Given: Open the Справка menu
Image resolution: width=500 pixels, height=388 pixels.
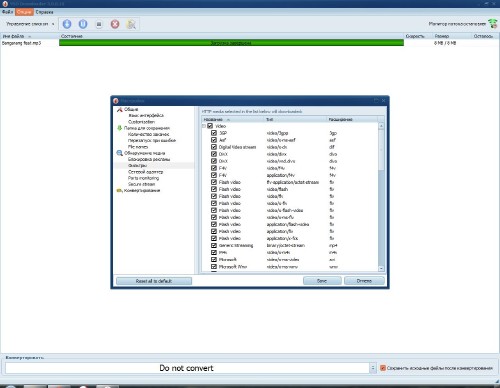Looking at the screenshot, I should [44, 12].
